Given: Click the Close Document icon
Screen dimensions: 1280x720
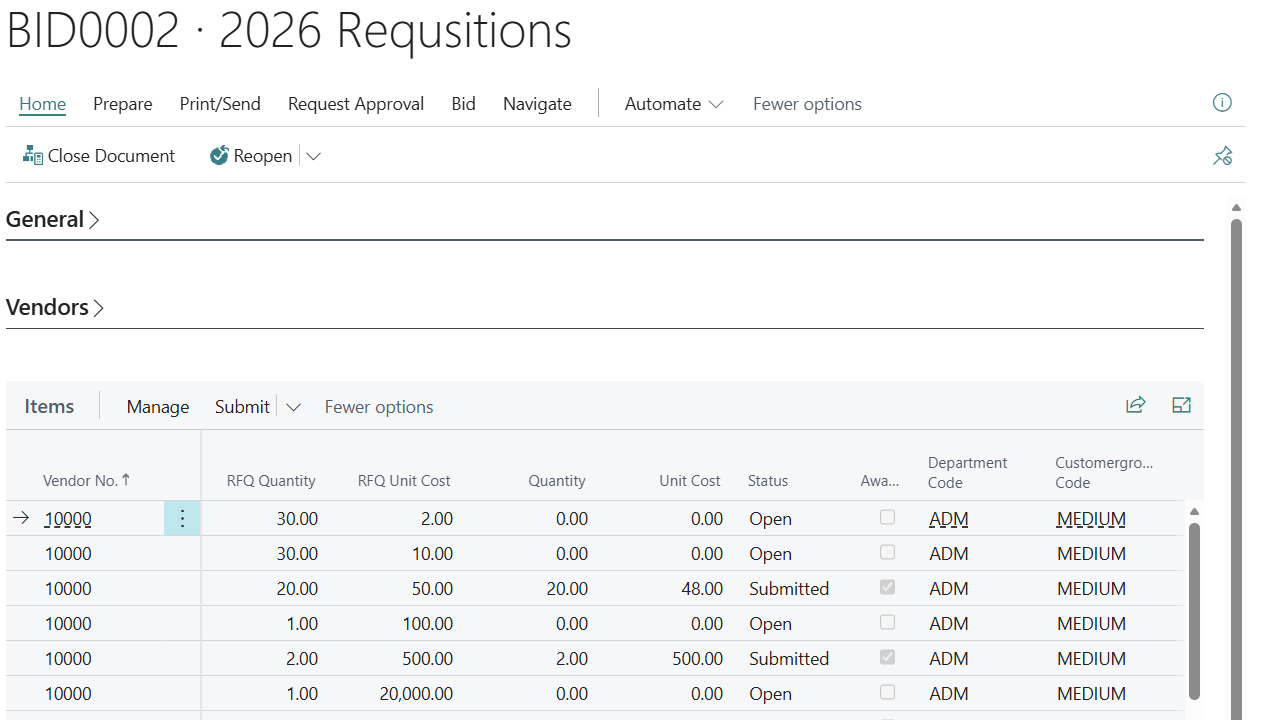Looking at the screenshot, I should [x=31, y=155].
